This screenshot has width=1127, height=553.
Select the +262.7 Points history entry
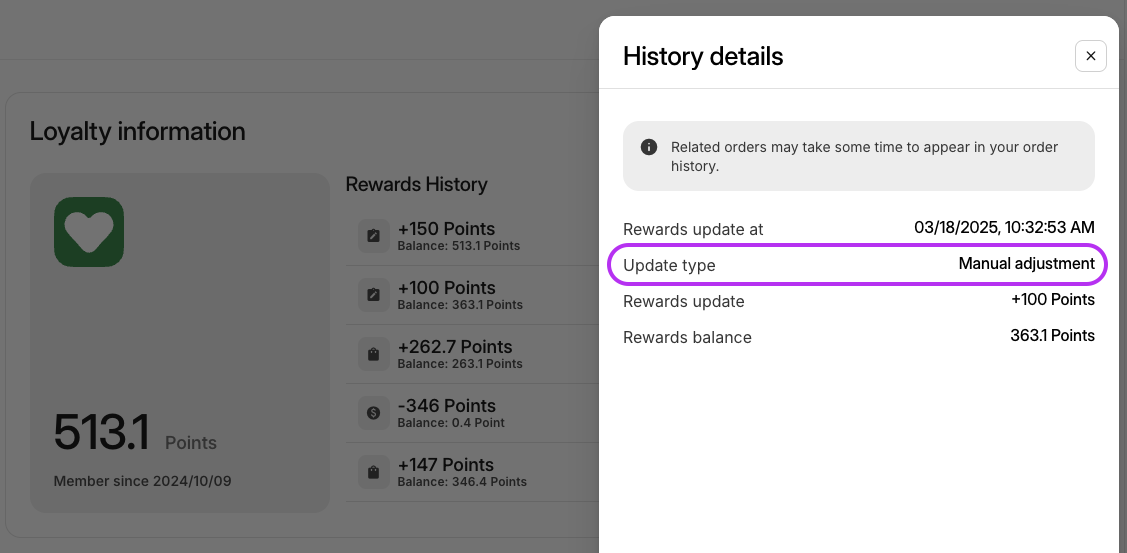(473, 354)
